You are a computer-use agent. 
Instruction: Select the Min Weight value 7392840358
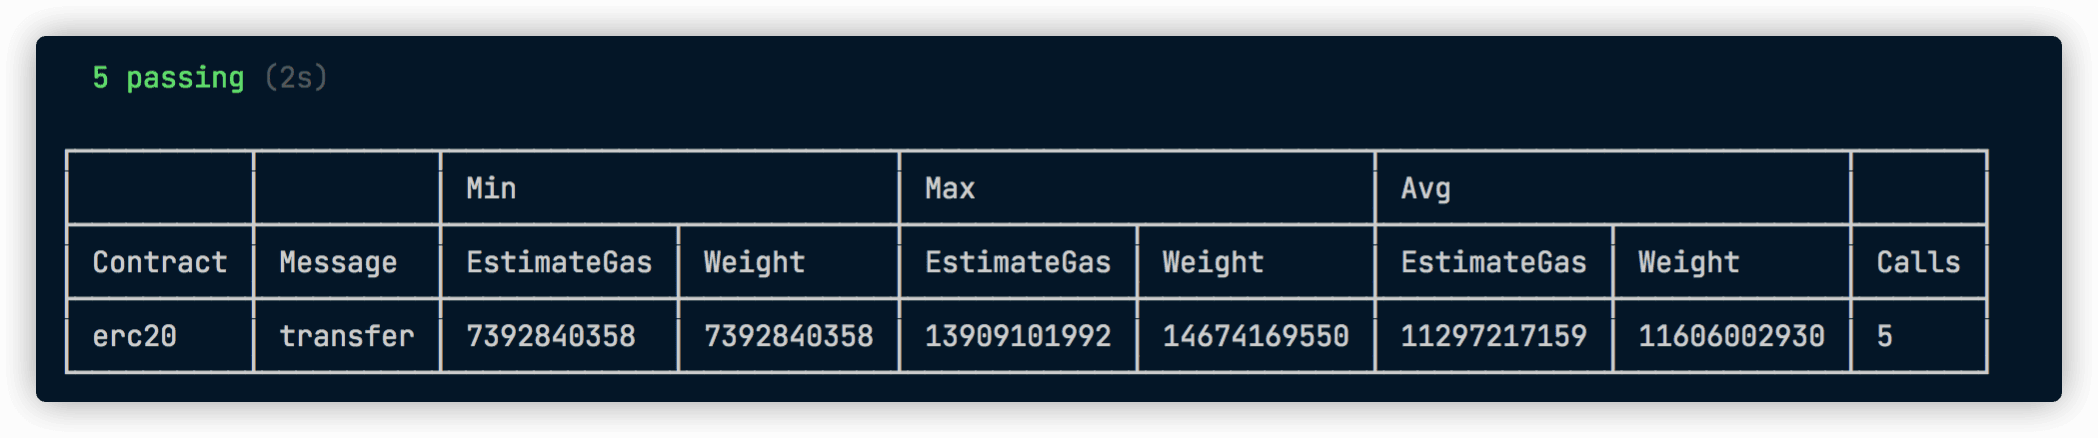tap(788, 336)
